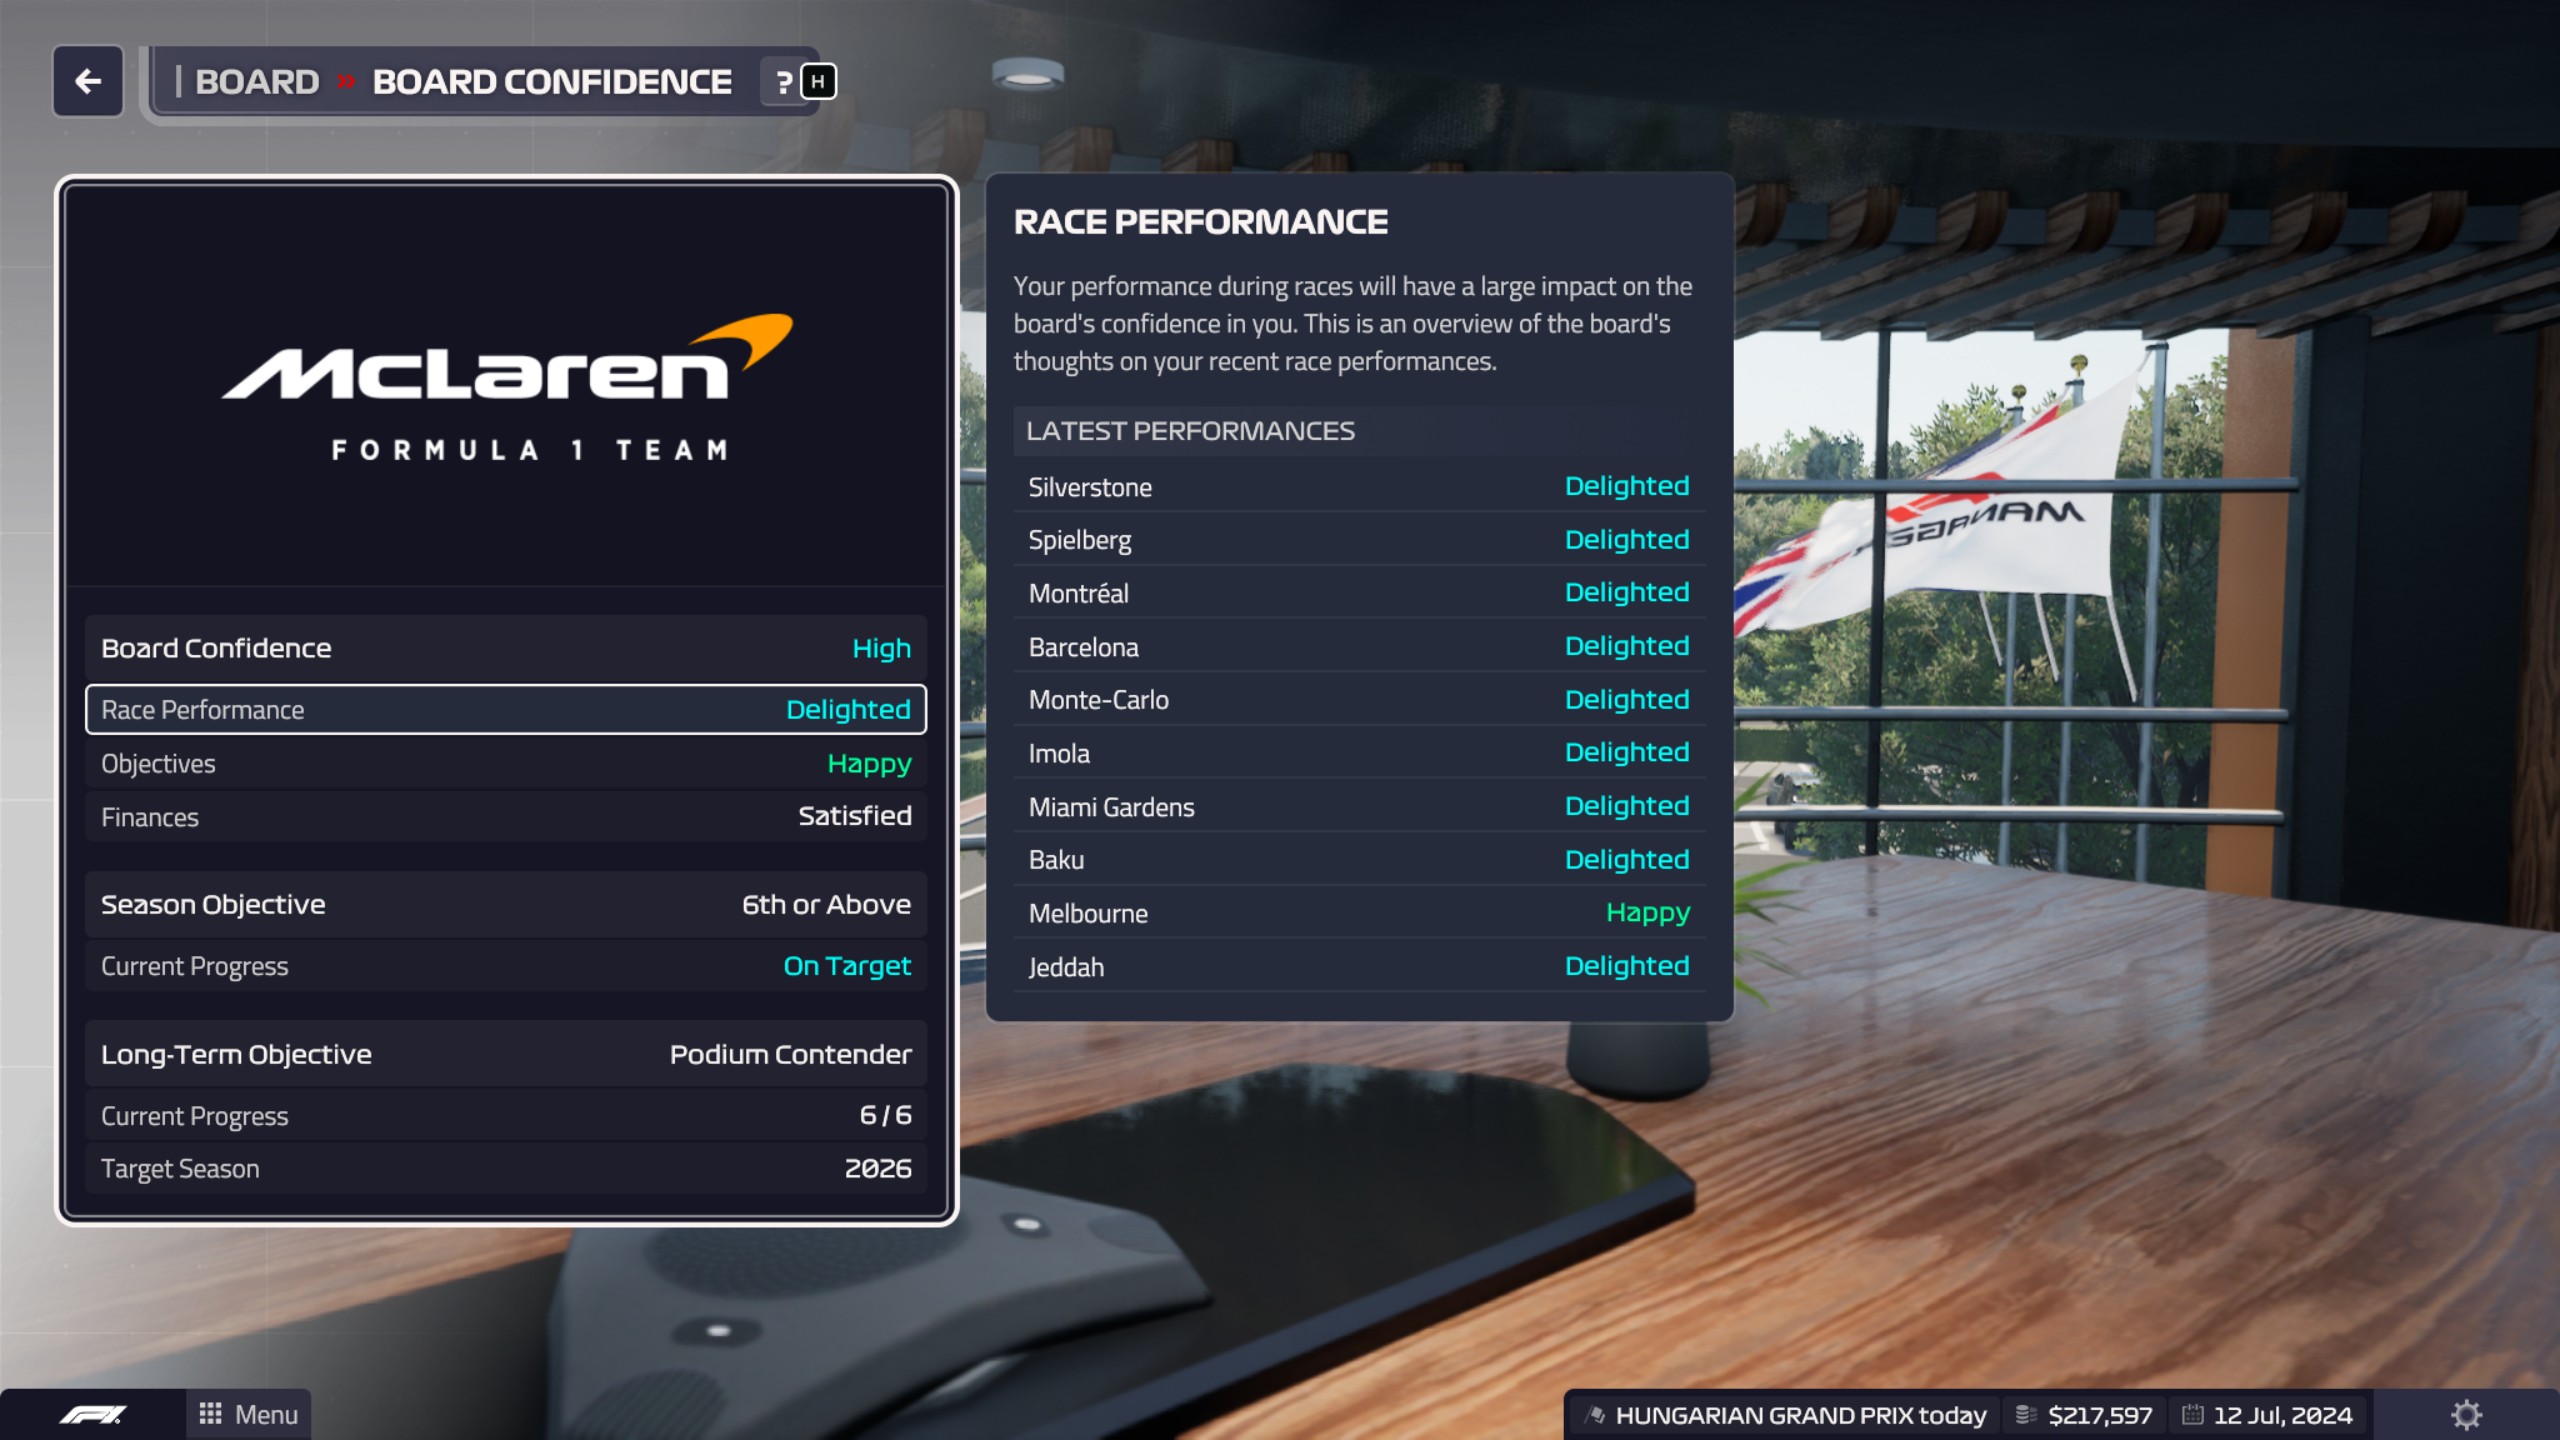Image resolution: width=2560 pixels, height=1440 pixels.
Task: Click the Hungarian Grand Prix race icon
Action: pyautogui.click(x=1597, y=1414)
